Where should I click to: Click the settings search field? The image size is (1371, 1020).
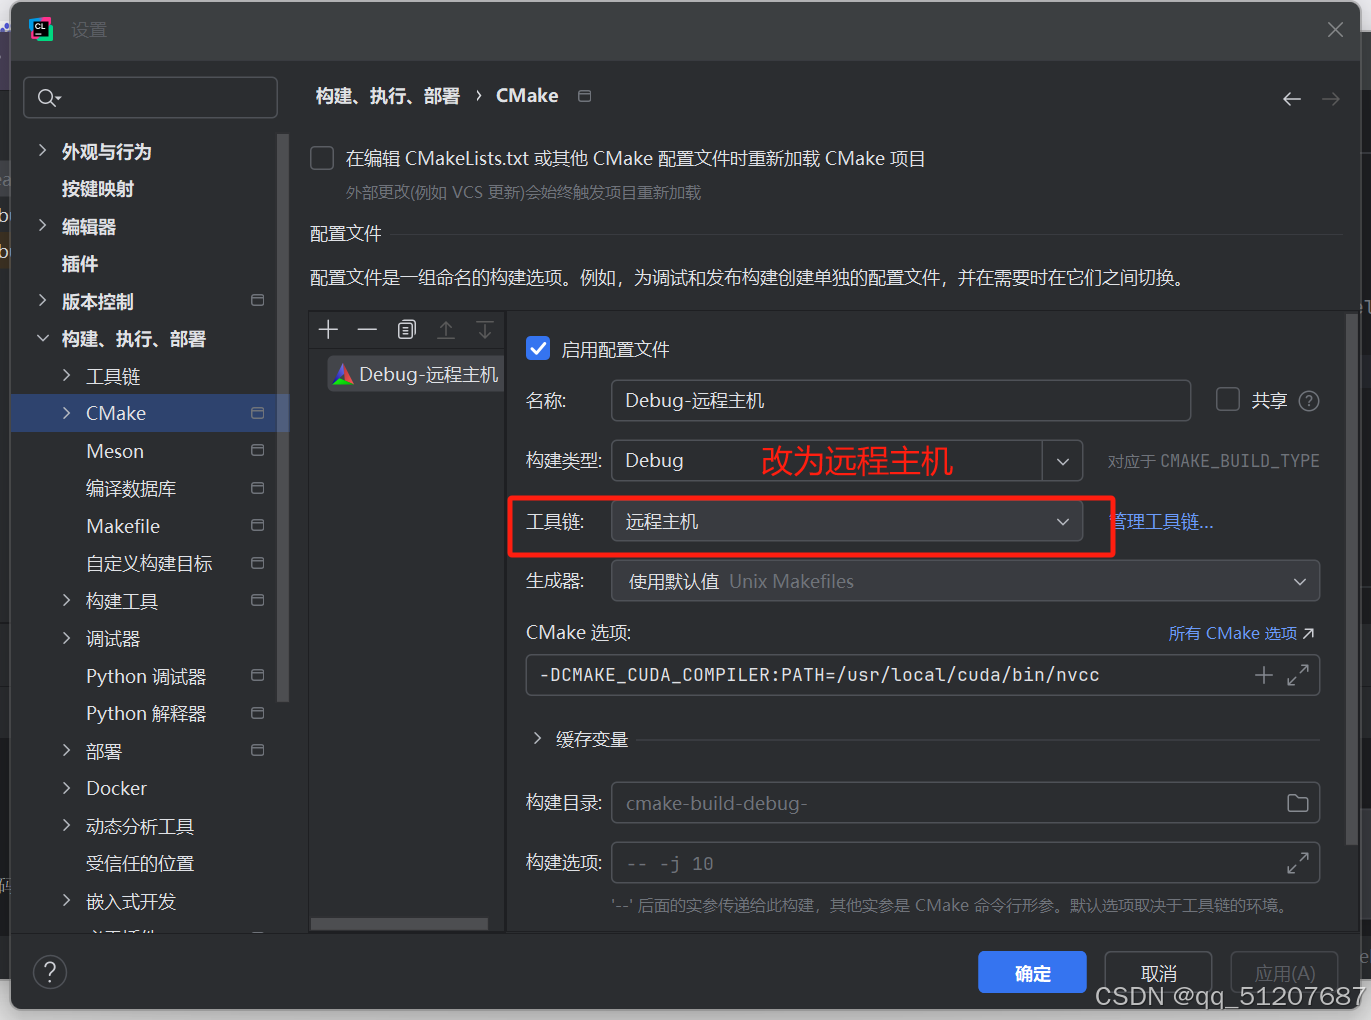point(150,98)
